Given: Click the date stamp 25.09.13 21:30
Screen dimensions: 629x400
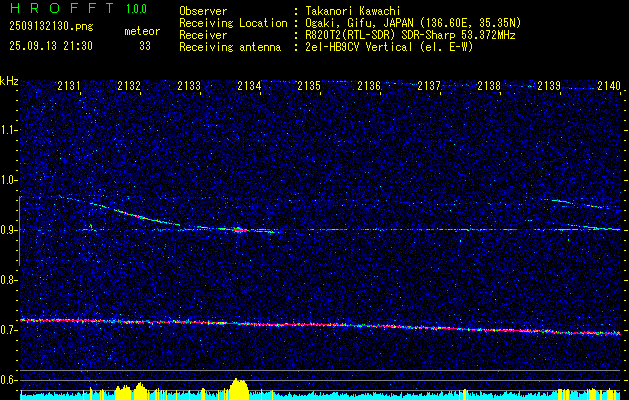Looking at the screenshot, I should coord(51,46).
